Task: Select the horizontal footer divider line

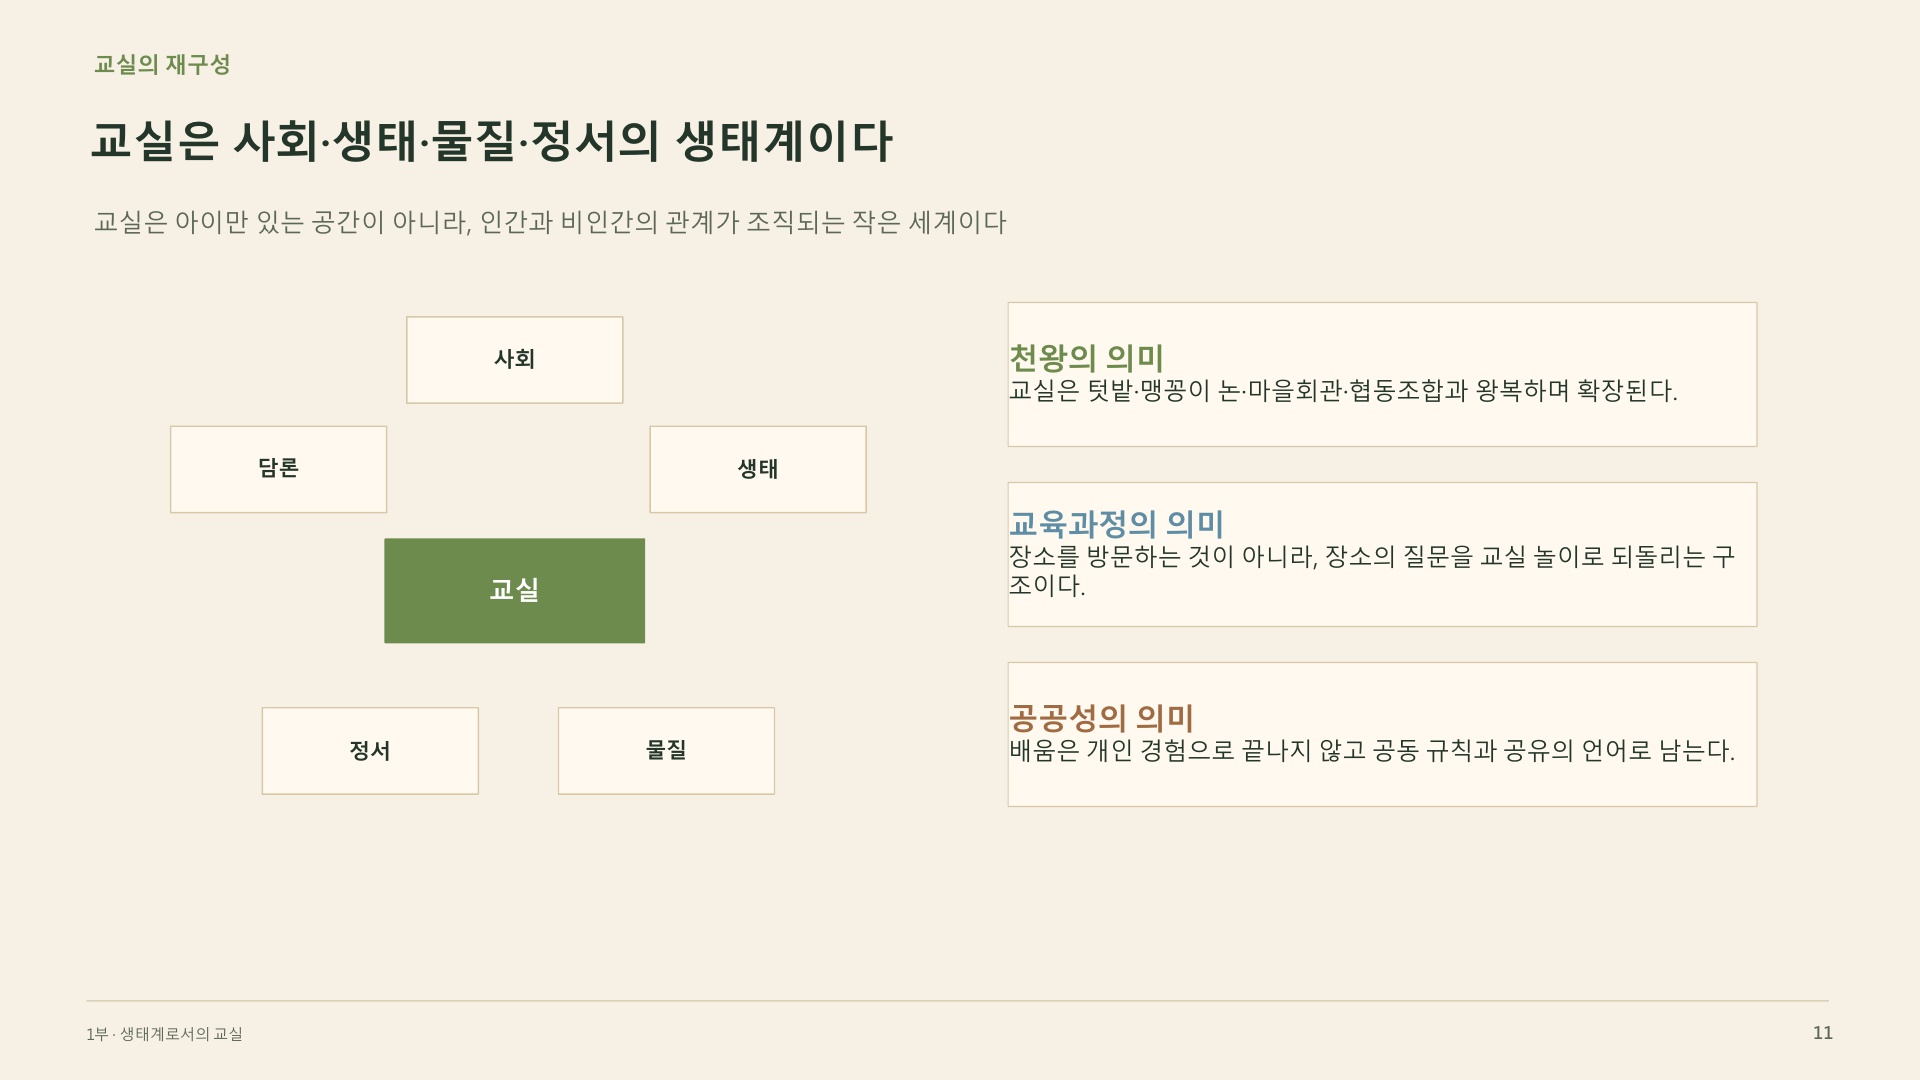Action: pyautogui.click(x=957, y=1000)
